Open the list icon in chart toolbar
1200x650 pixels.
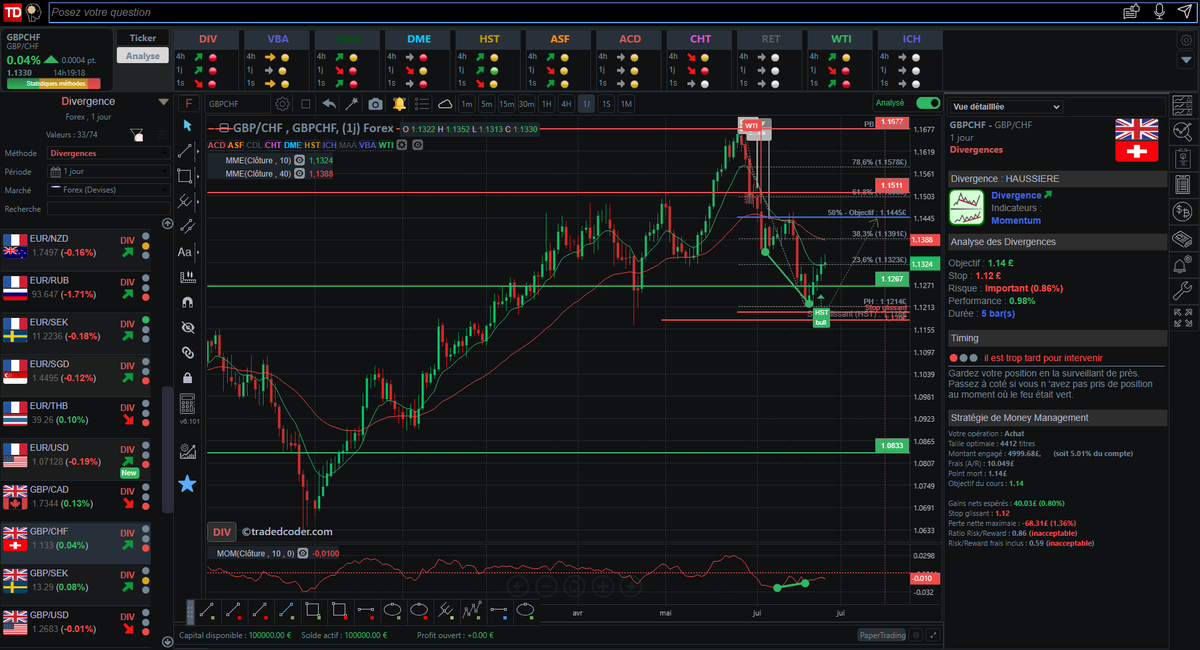[421, 104]
